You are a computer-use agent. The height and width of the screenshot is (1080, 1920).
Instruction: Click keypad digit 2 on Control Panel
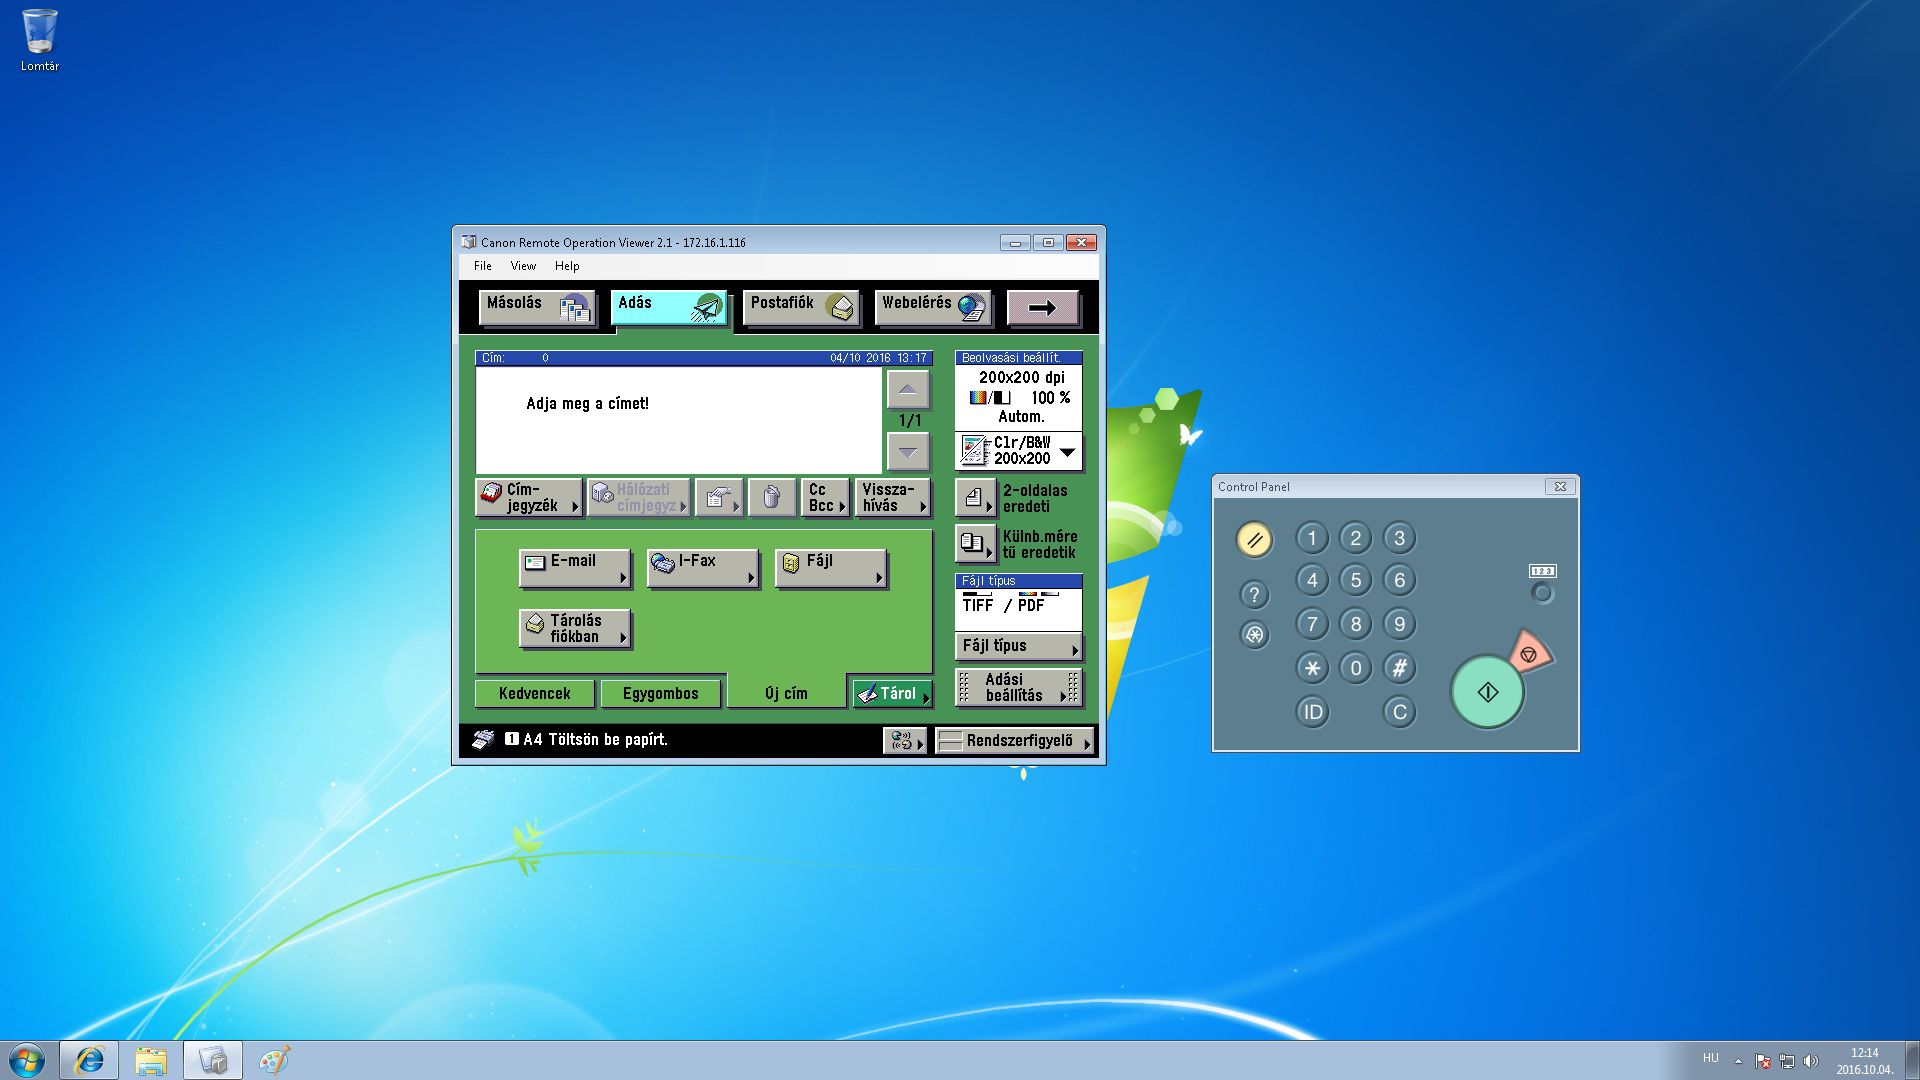tap(1356, 538)
